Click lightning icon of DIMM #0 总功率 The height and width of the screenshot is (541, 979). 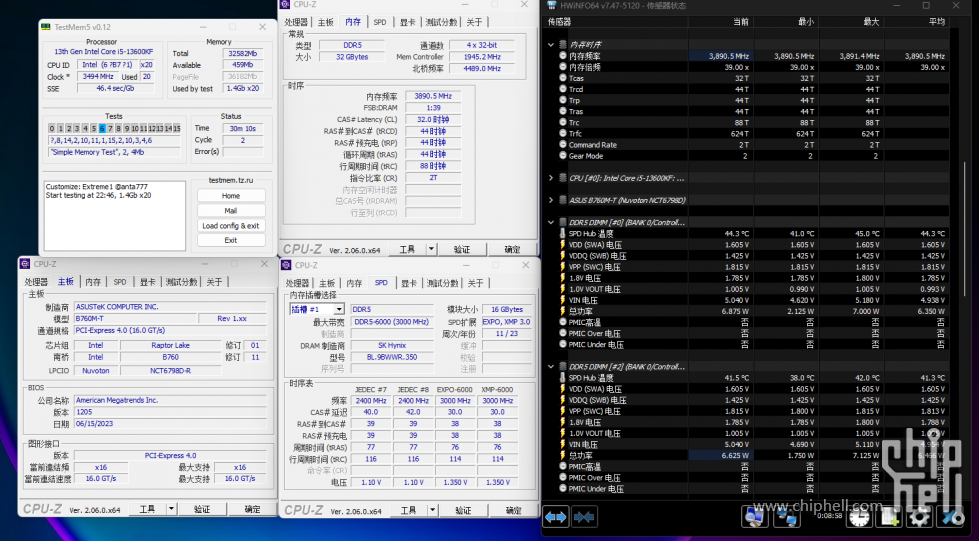pos(563,311)
